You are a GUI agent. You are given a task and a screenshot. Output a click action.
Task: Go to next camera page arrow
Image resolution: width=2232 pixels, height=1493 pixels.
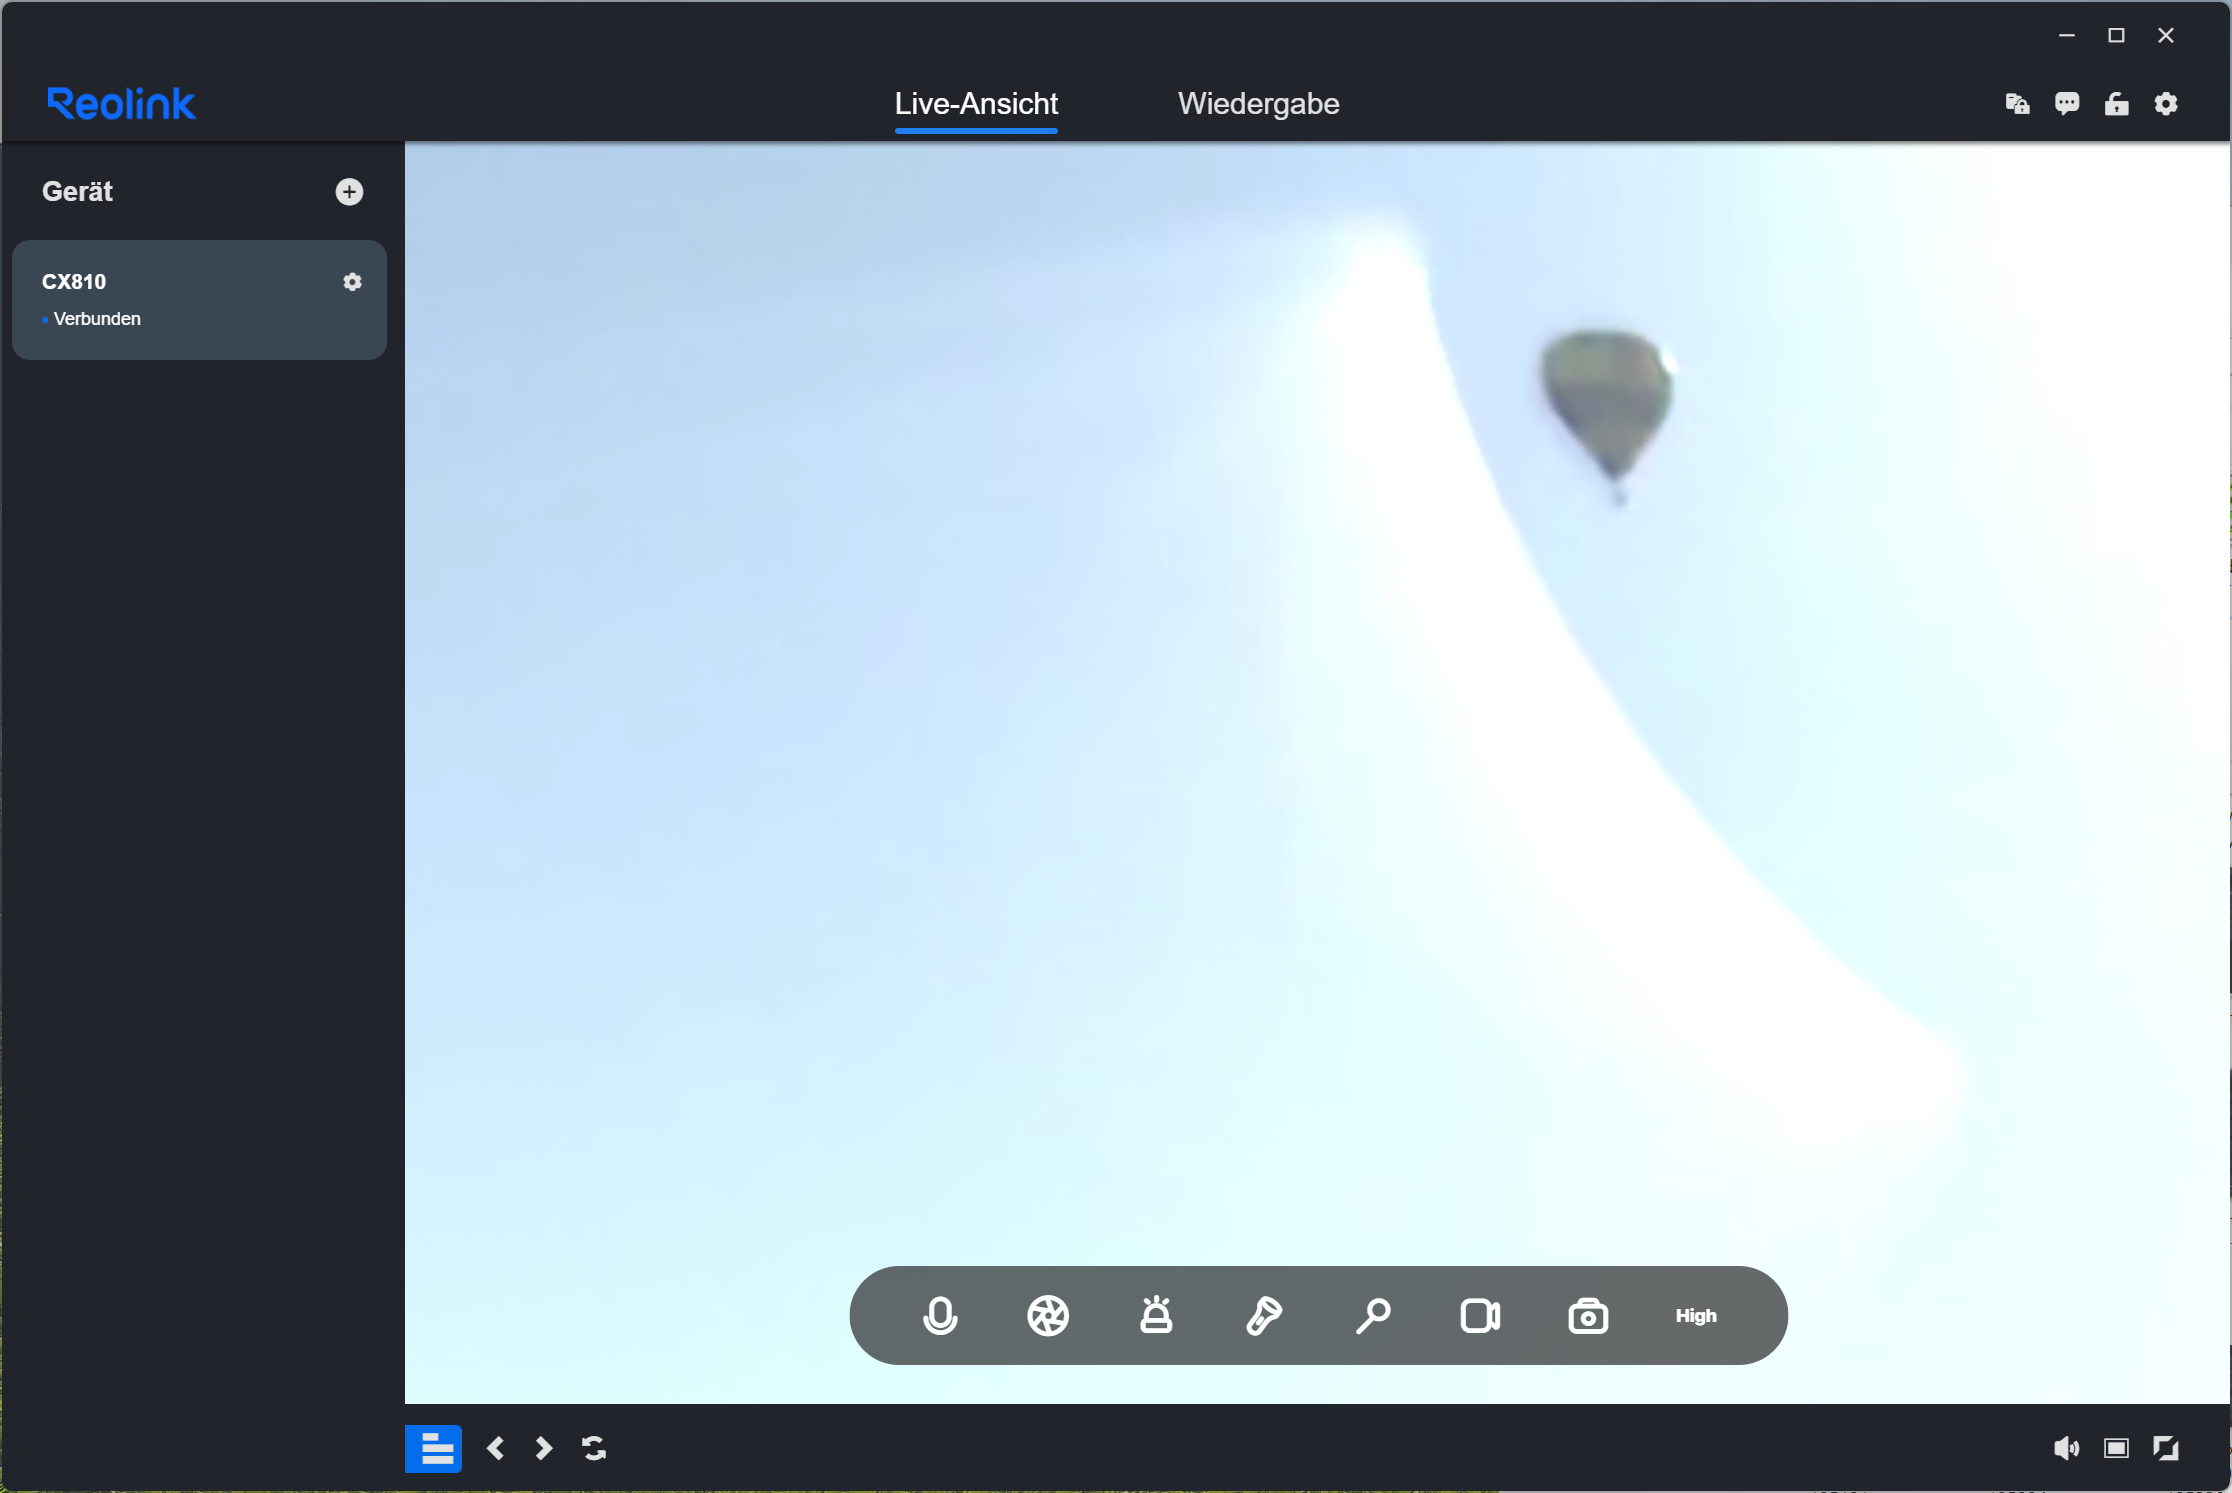click(544, 1448)
